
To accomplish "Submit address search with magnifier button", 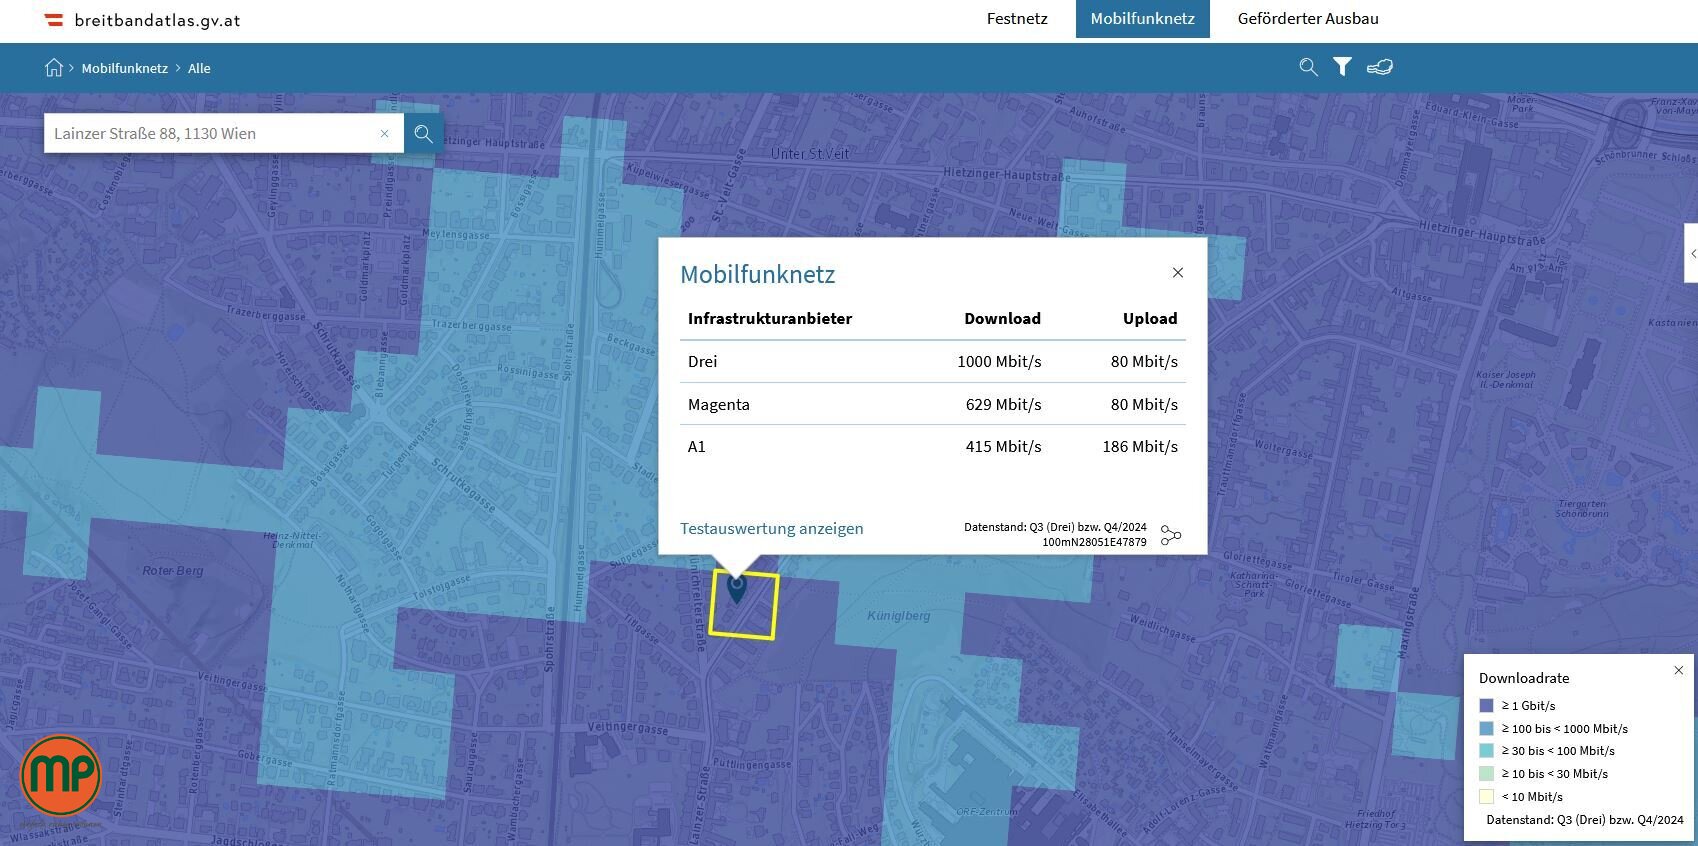I will [424, 133].
